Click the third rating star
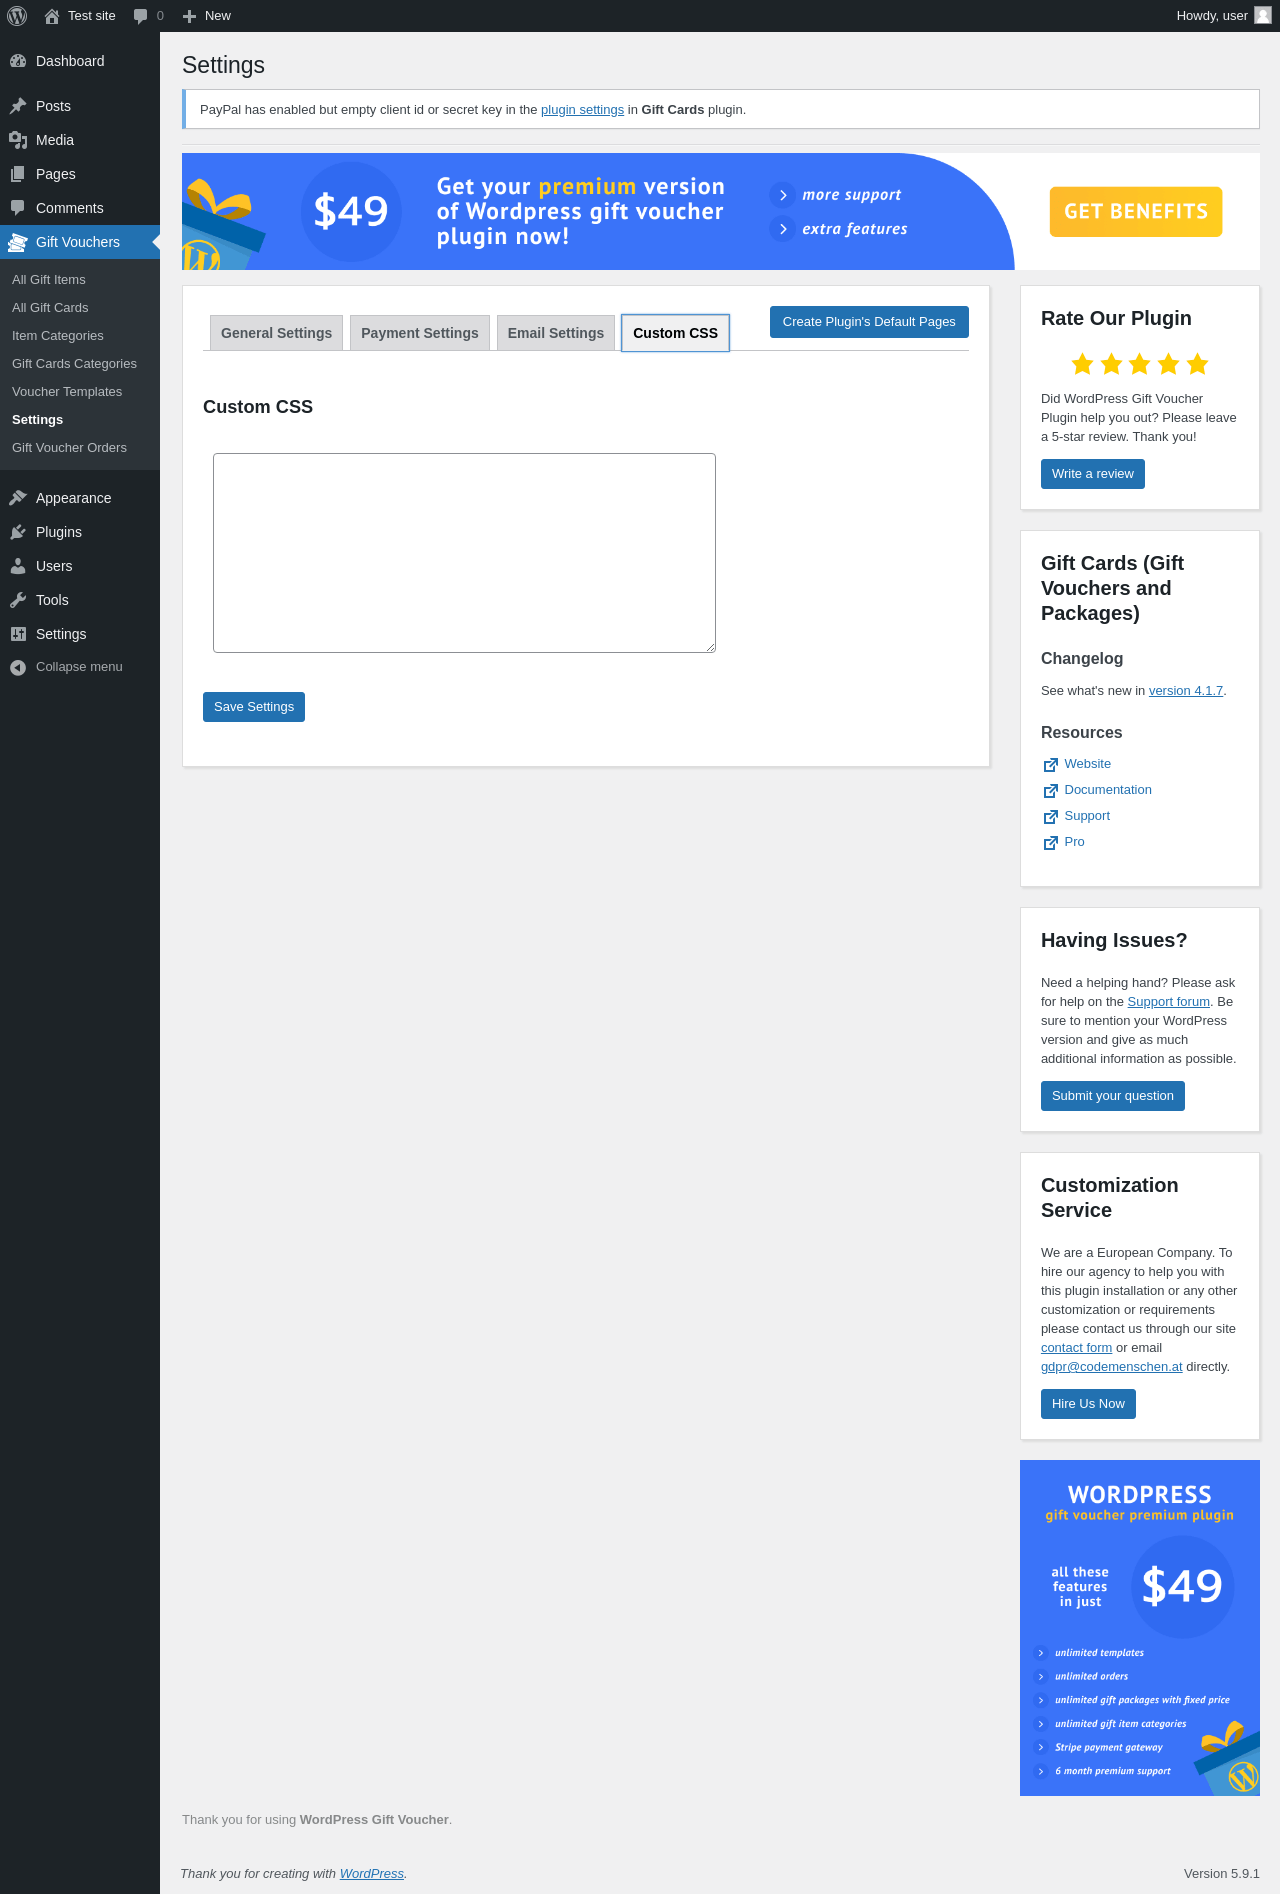 click(x=1139, y=364)
